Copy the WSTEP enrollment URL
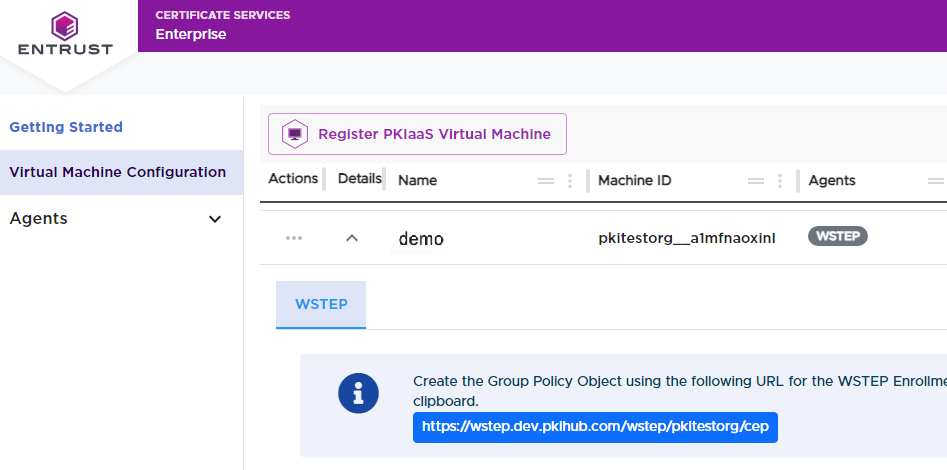The height and width of the screenshot is (470, 947). pos(595,427)
